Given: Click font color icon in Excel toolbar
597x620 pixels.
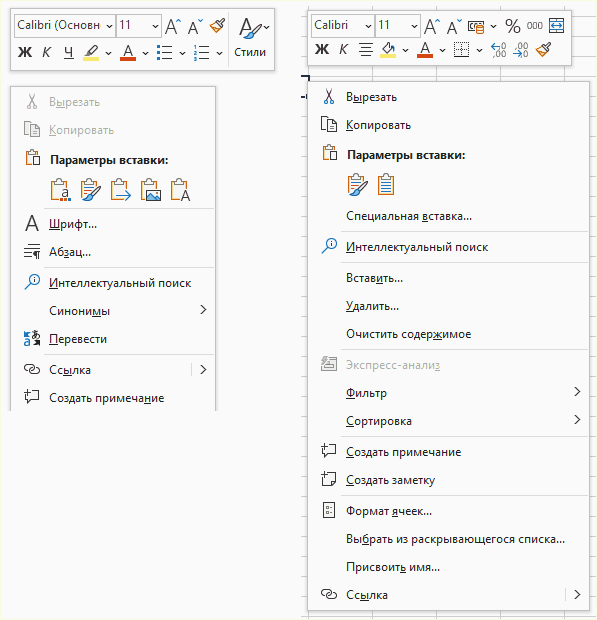Looking at the screenshot, I should pyautogui.click(x=425, y=50).
